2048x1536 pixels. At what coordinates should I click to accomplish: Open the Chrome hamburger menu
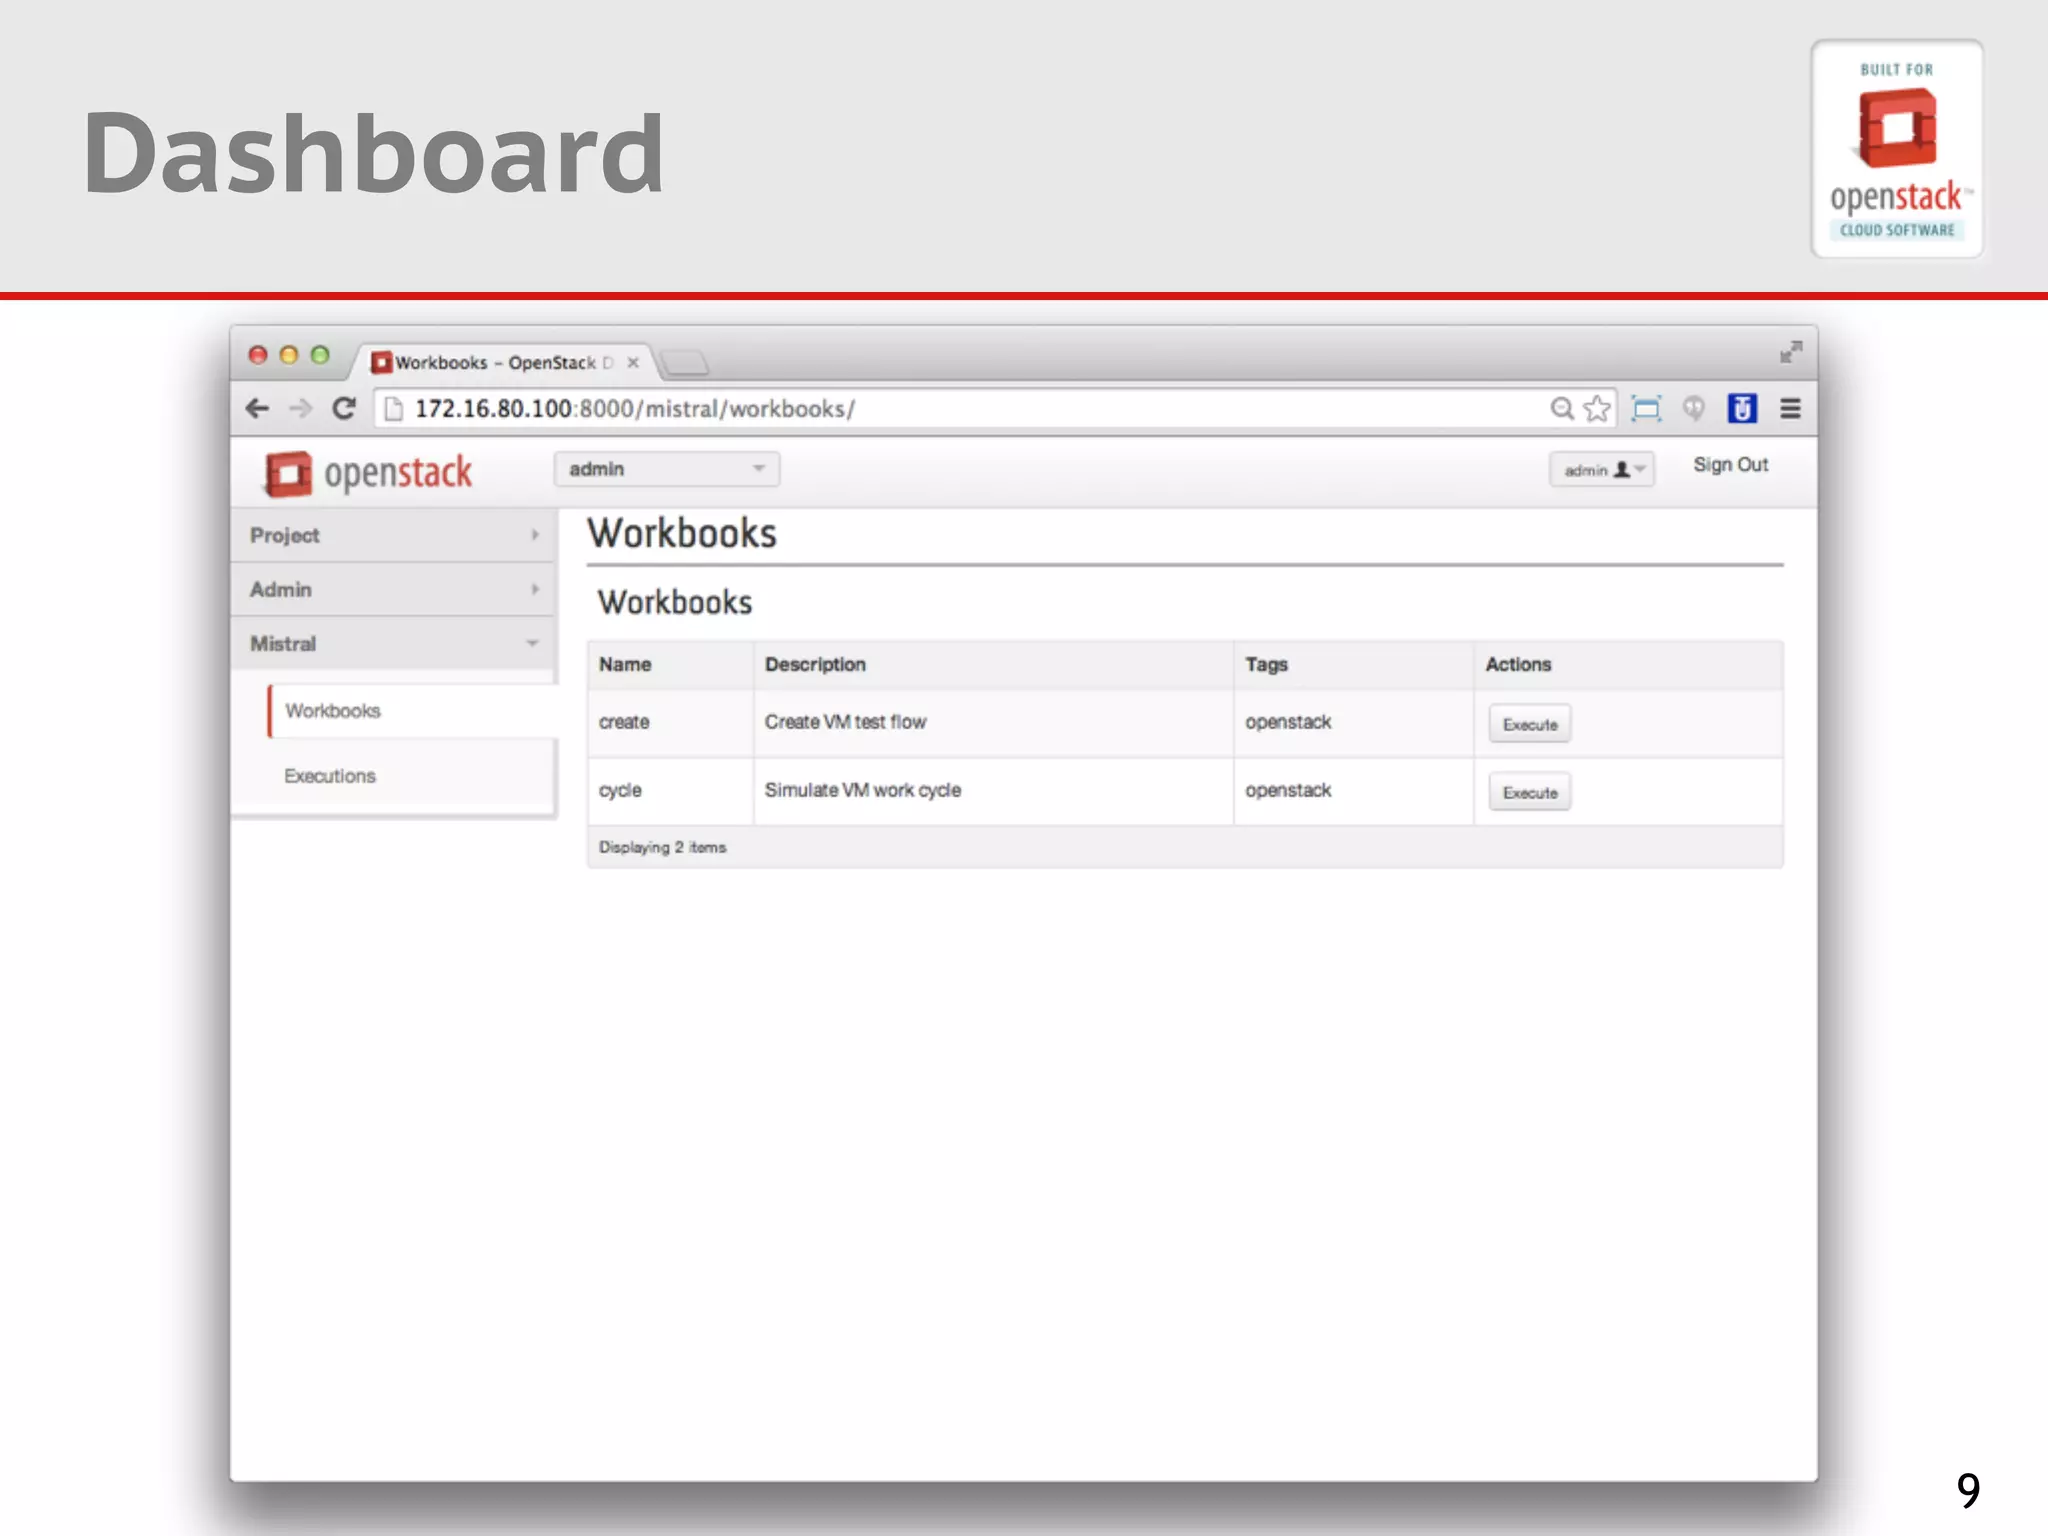coord(1790,408)
